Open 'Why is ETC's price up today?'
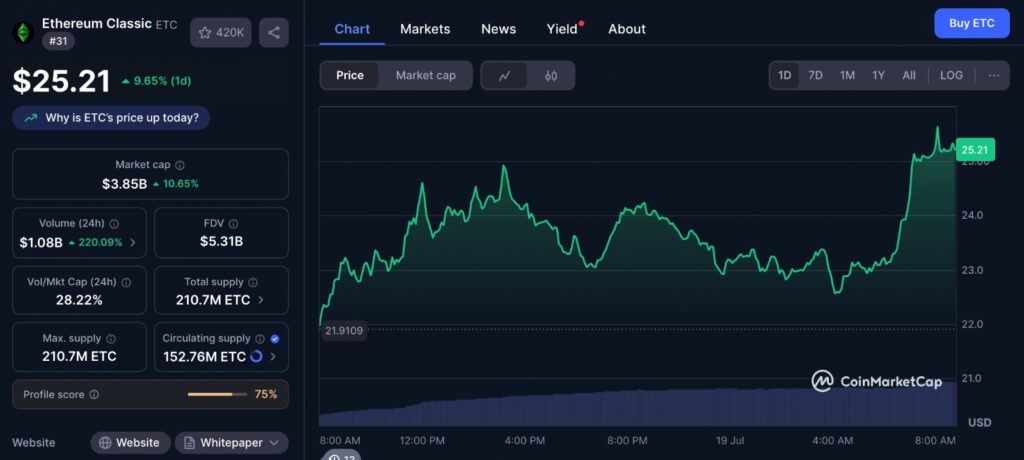Screen dimensions: 1024x460 point(111,118)
